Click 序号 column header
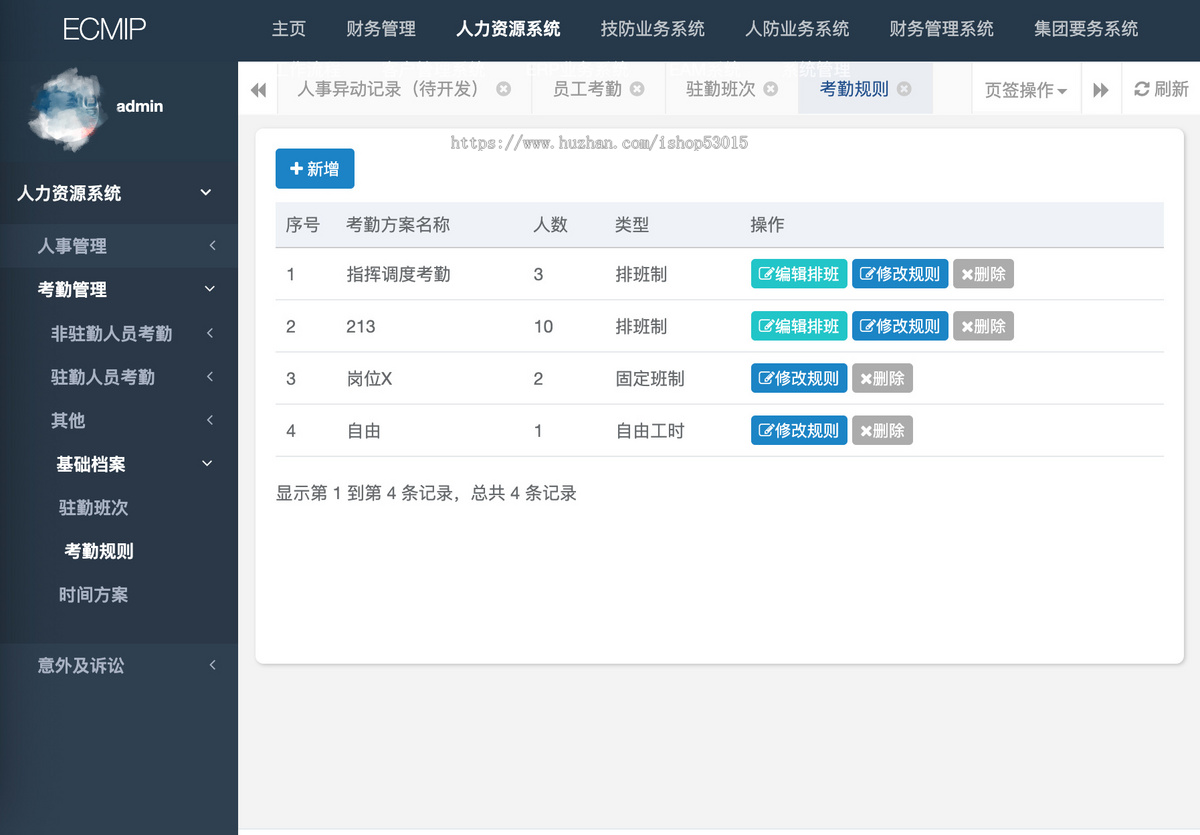Viewport: 1200px width, 835px height. point(303,225)
